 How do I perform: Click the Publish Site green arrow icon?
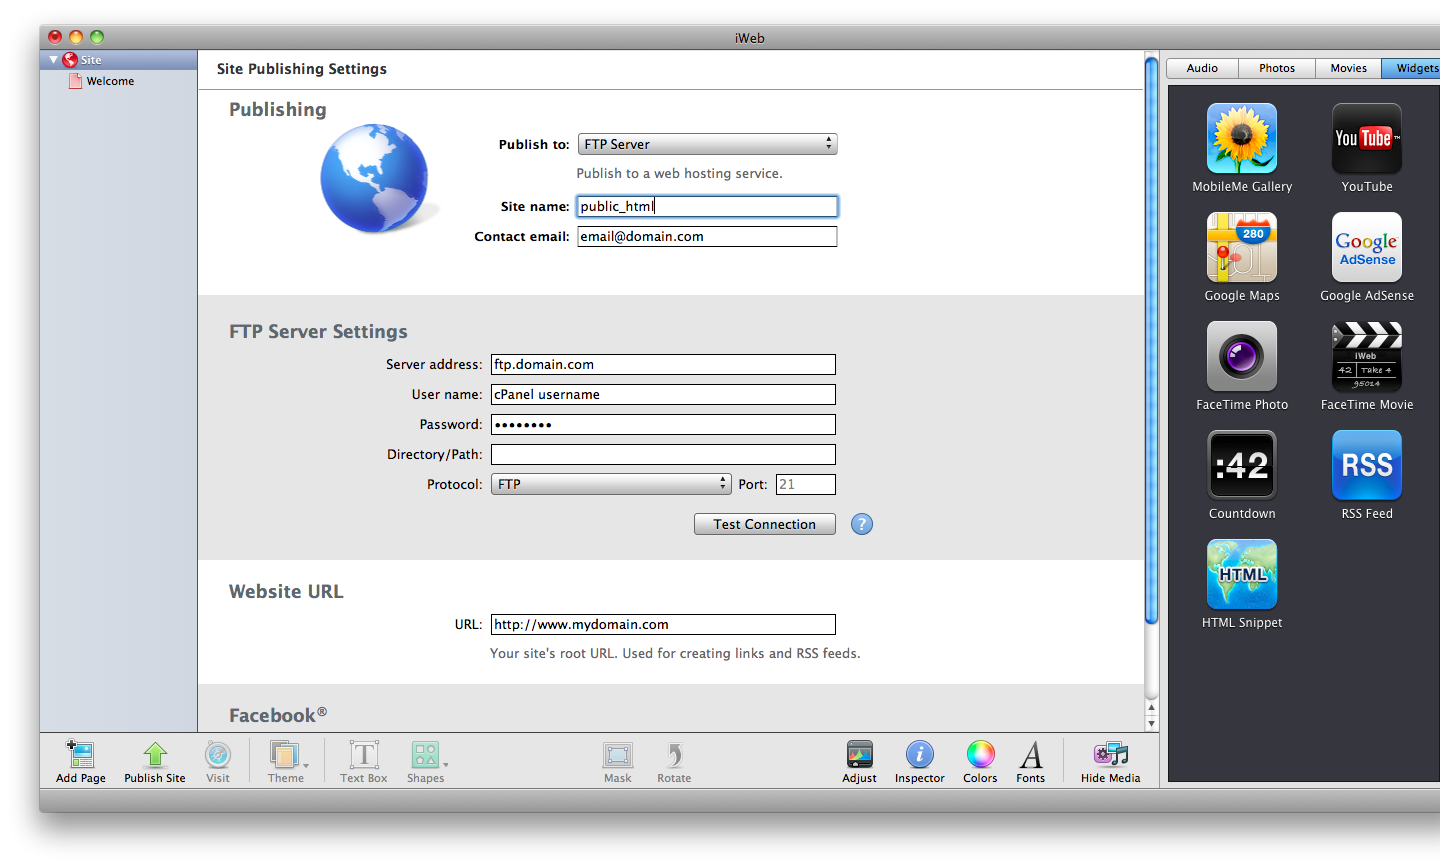tap(155, 756)
